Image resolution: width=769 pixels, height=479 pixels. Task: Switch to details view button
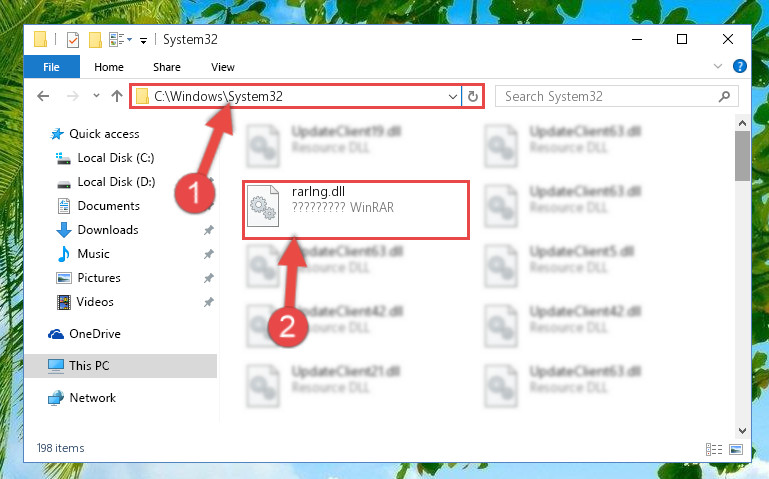point(714,449)
